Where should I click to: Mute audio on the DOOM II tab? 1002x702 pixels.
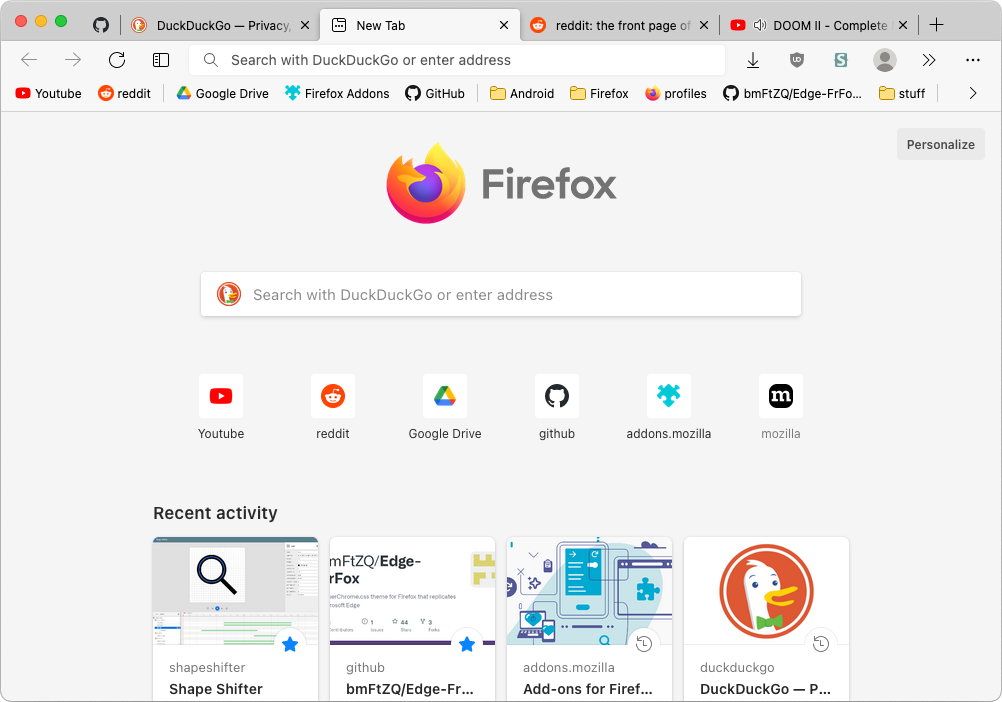coord(760,25)
